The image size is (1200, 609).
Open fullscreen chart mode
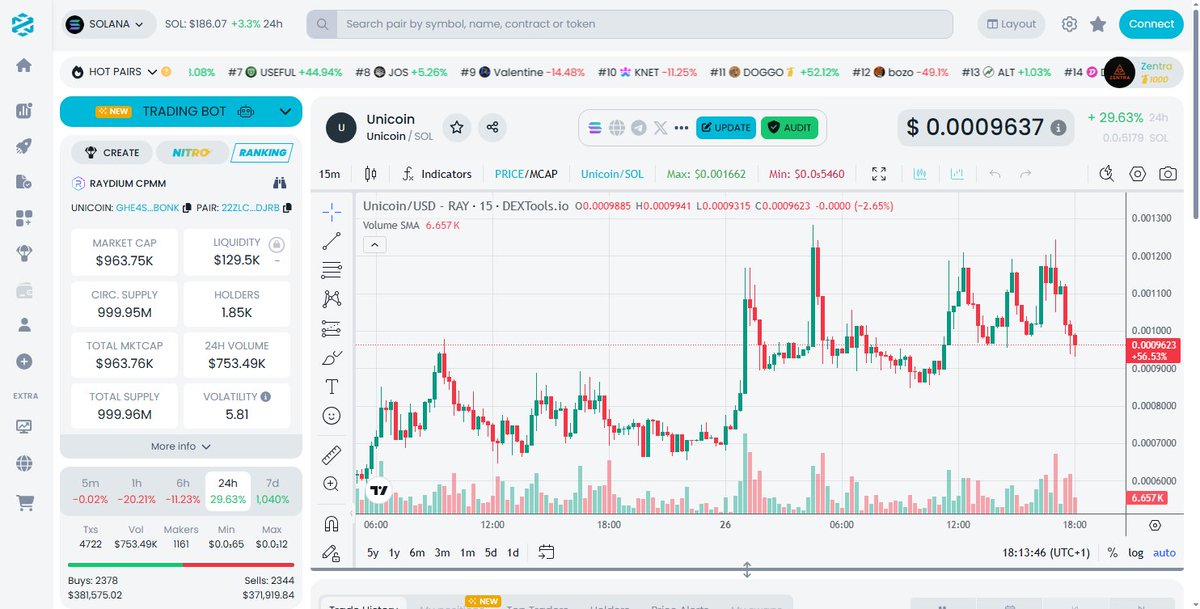879,174
